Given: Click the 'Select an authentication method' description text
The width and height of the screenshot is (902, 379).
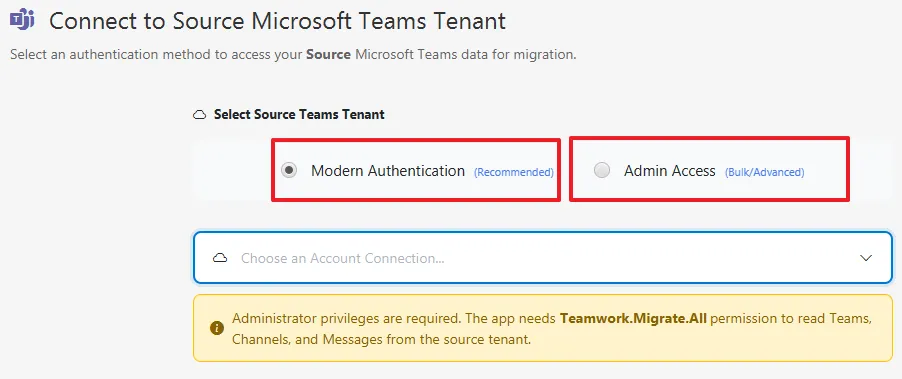Looking at the screenshot, I should (293, 55).
